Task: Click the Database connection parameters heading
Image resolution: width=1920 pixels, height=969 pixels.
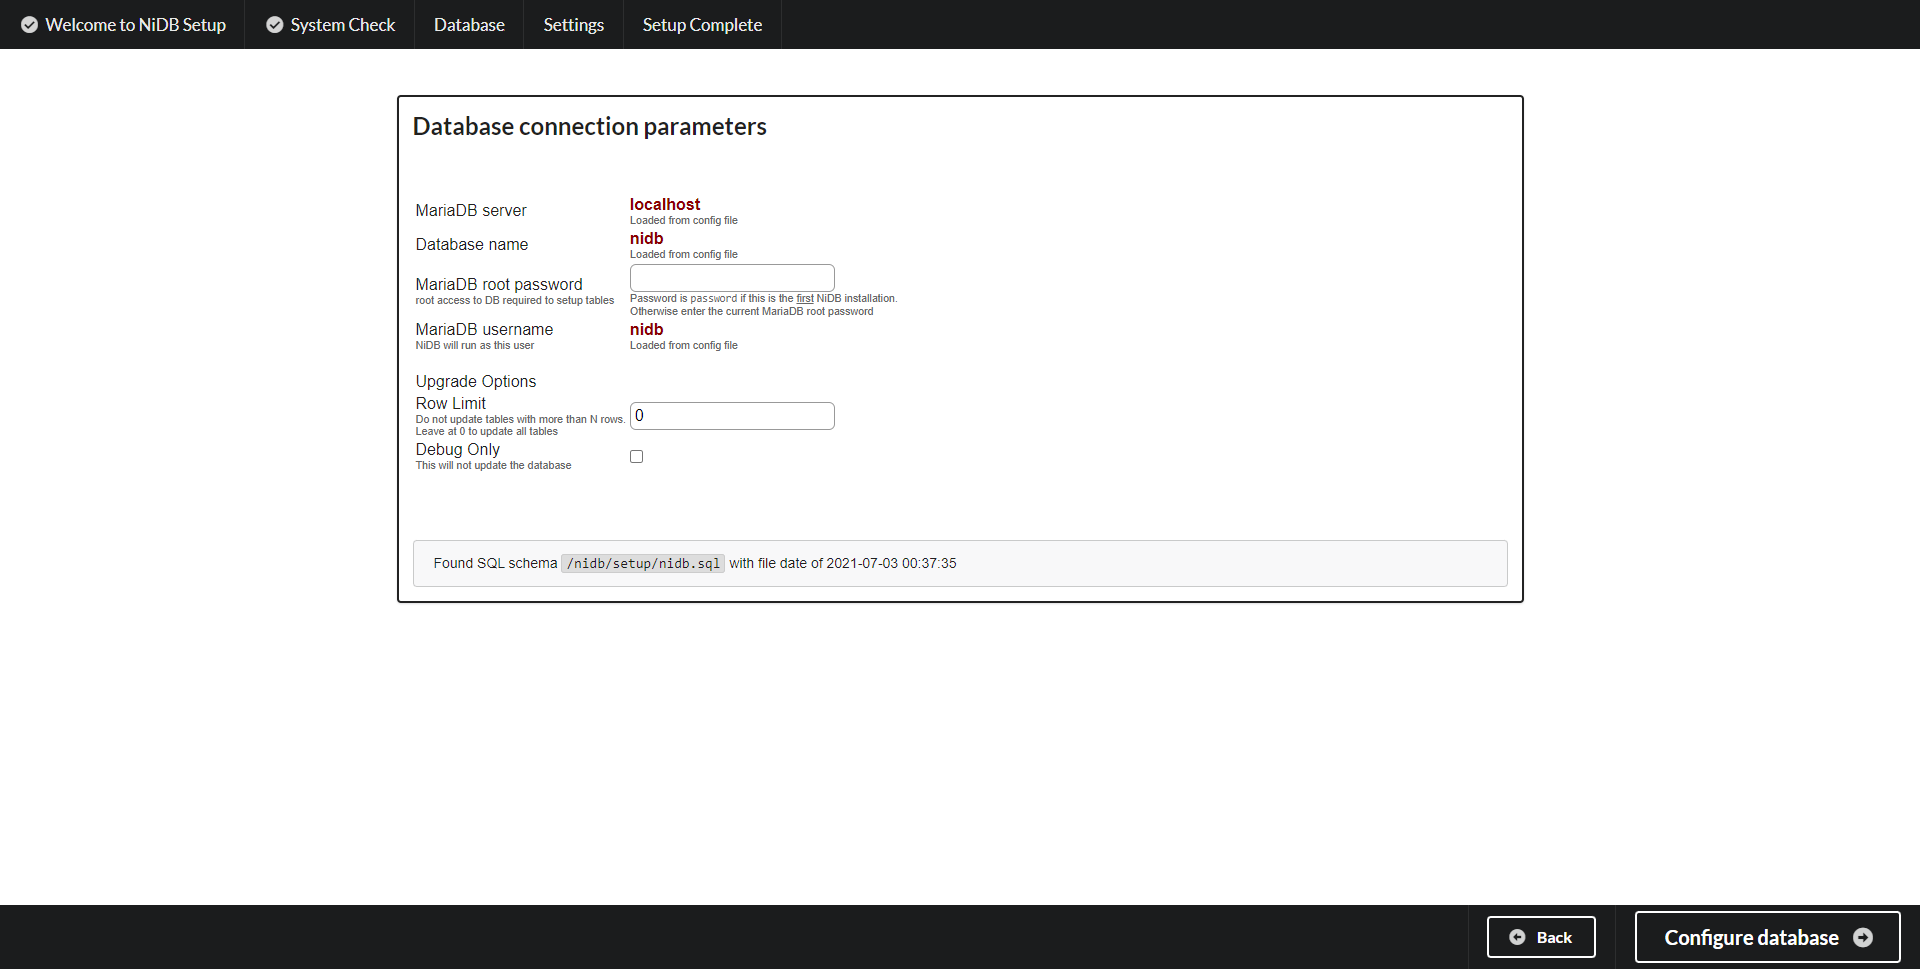Action: coord(589,126)
